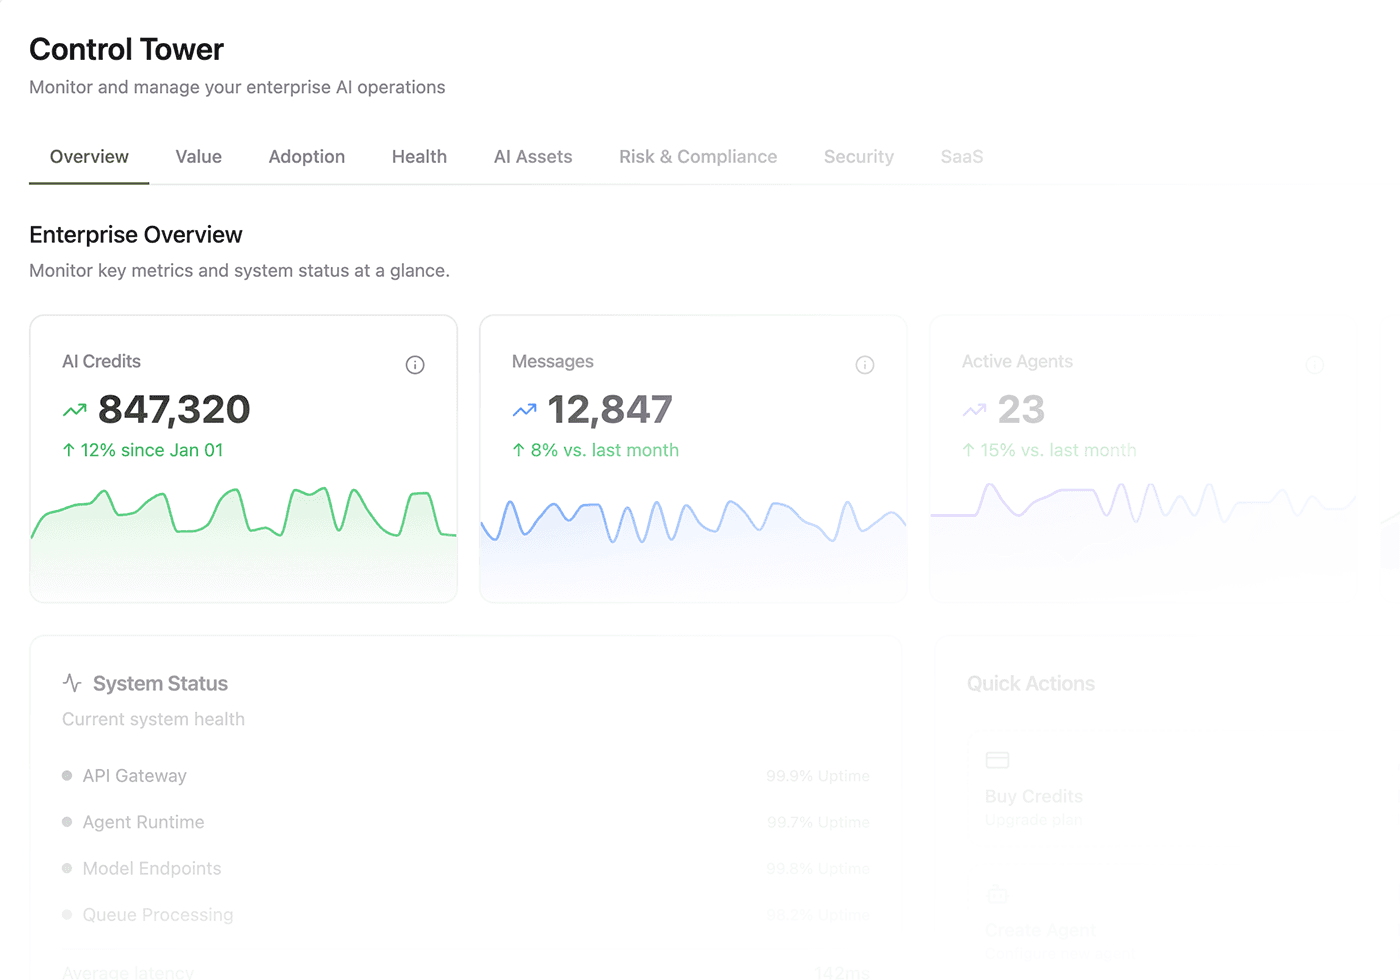Click the AI Credits green sparkline chart

click(244, 543)
